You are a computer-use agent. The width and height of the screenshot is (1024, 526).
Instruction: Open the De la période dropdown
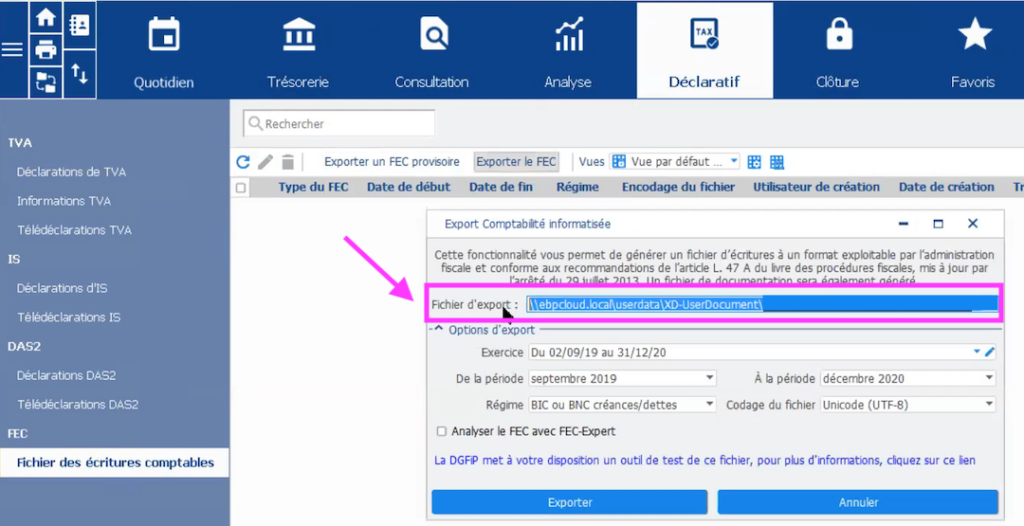622,378
